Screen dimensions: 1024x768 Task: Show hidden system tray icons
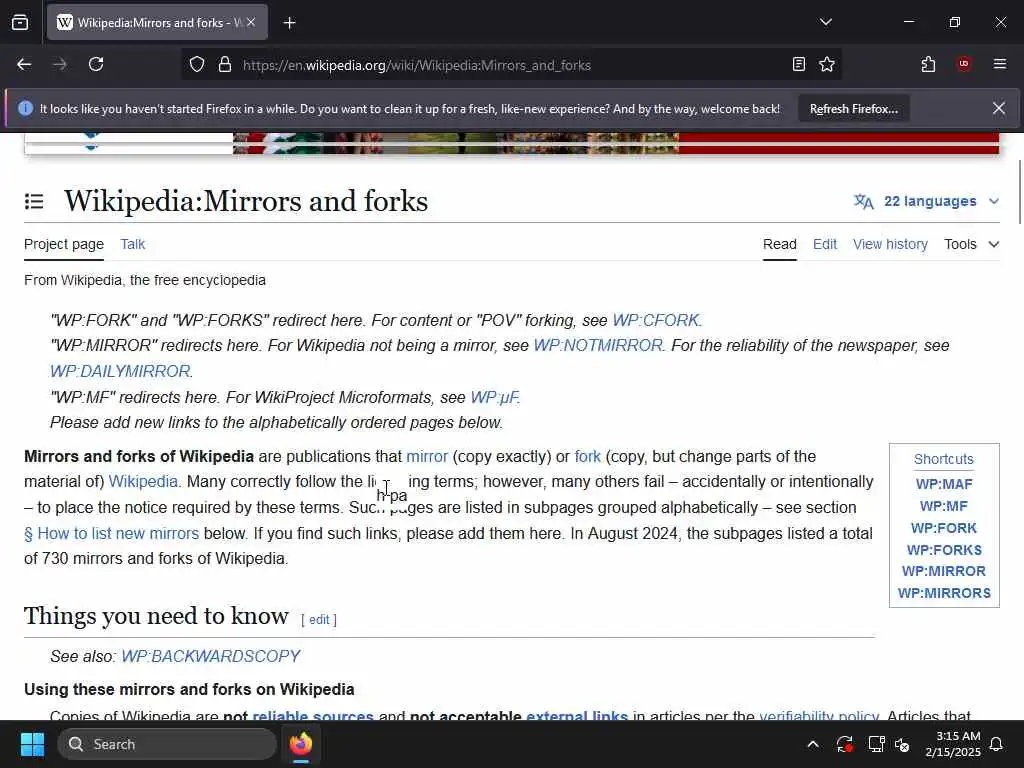[813, 744]
